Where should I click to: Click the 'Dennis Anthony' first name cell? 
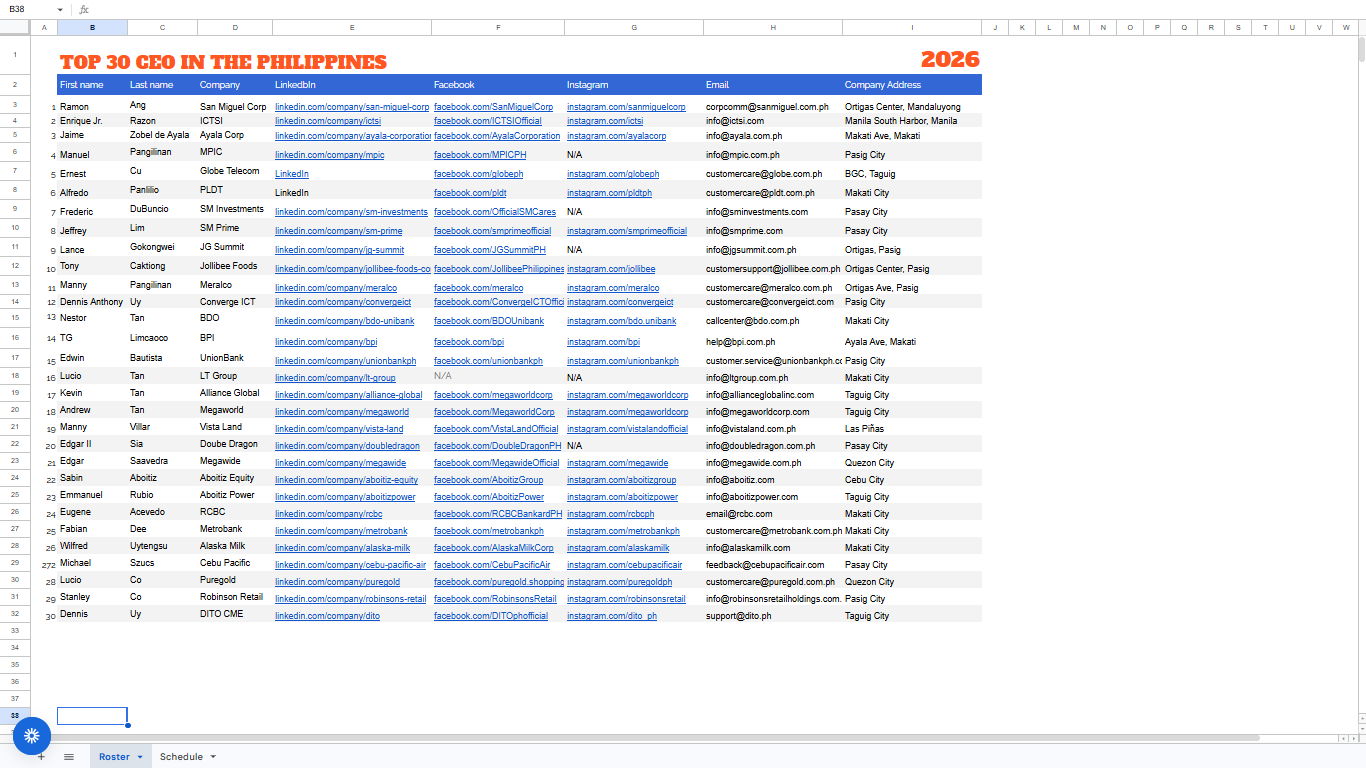[x=92, y=302]
